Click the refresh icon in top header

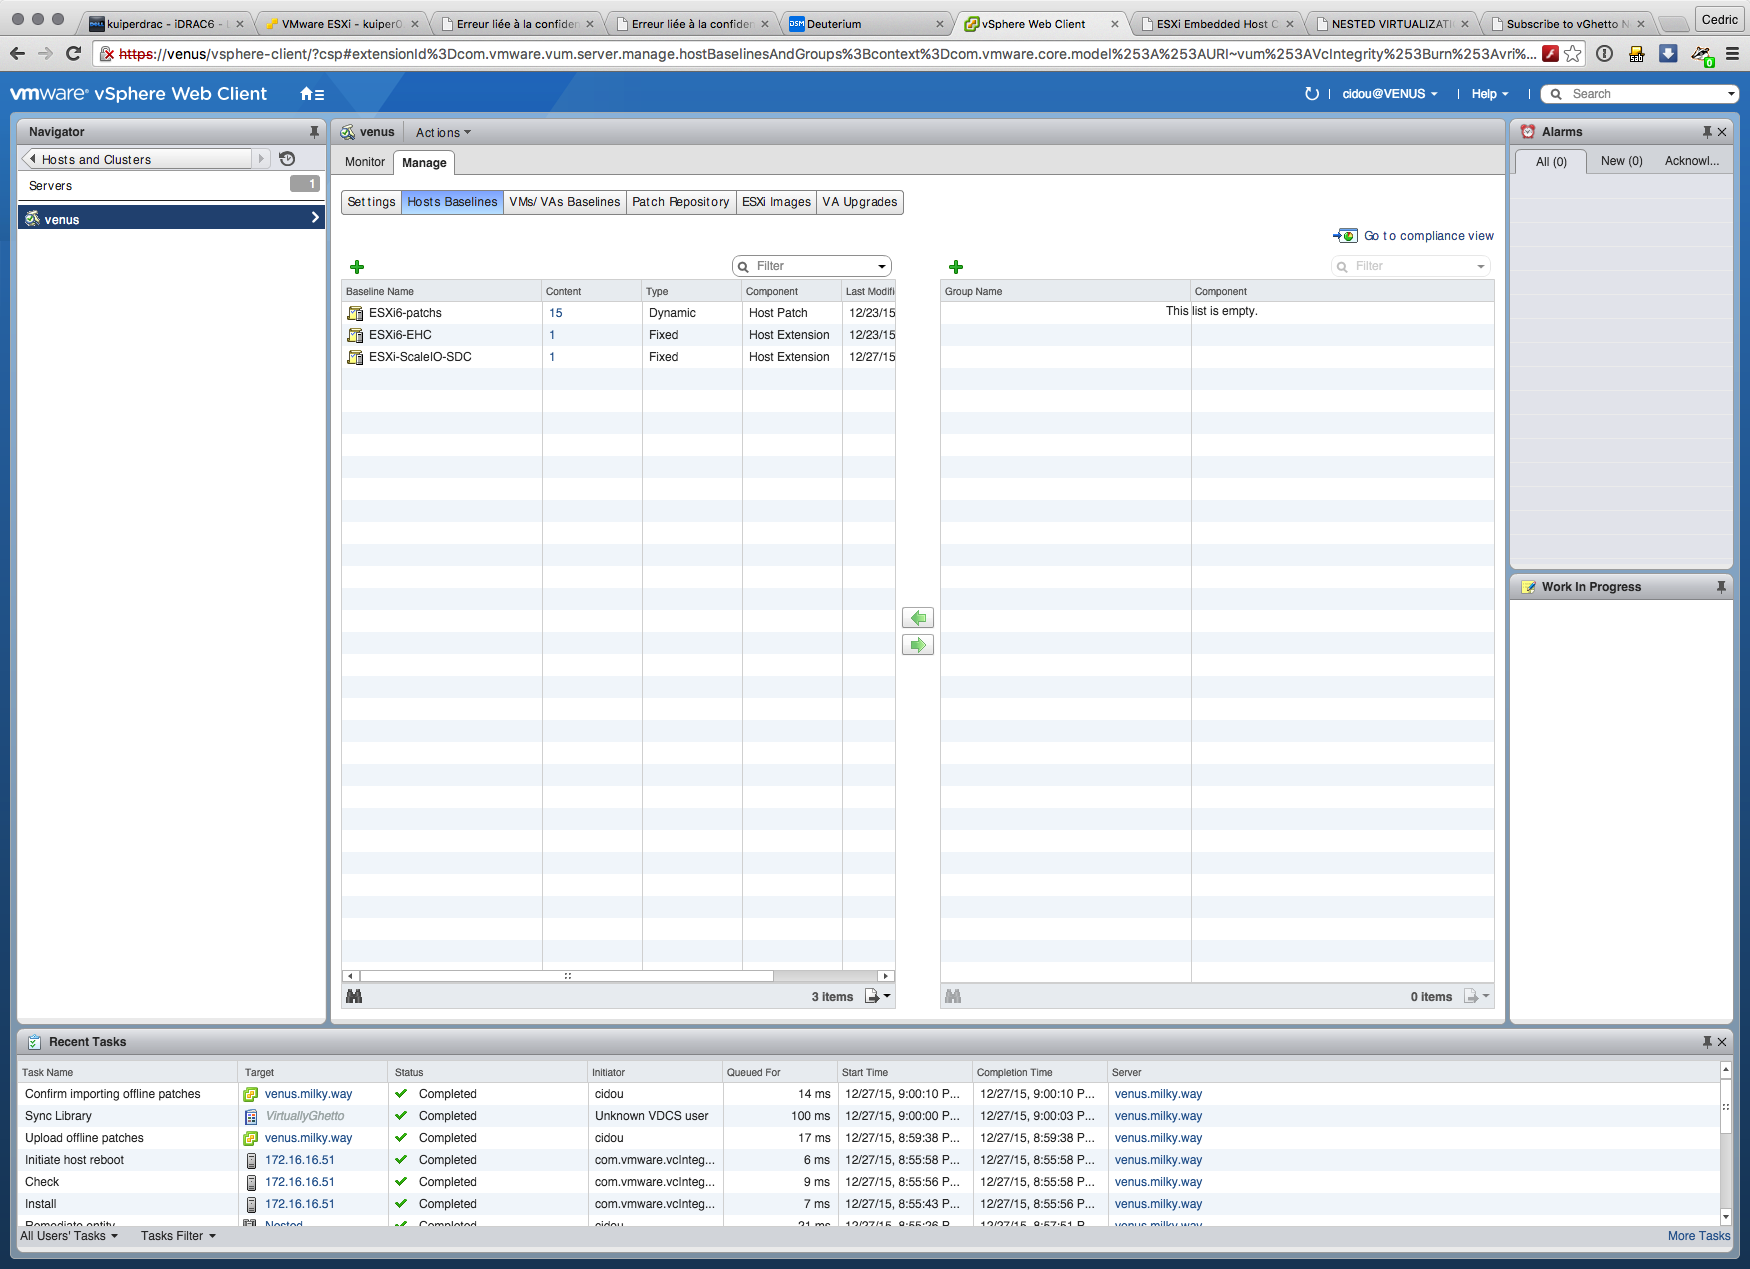1311,94
